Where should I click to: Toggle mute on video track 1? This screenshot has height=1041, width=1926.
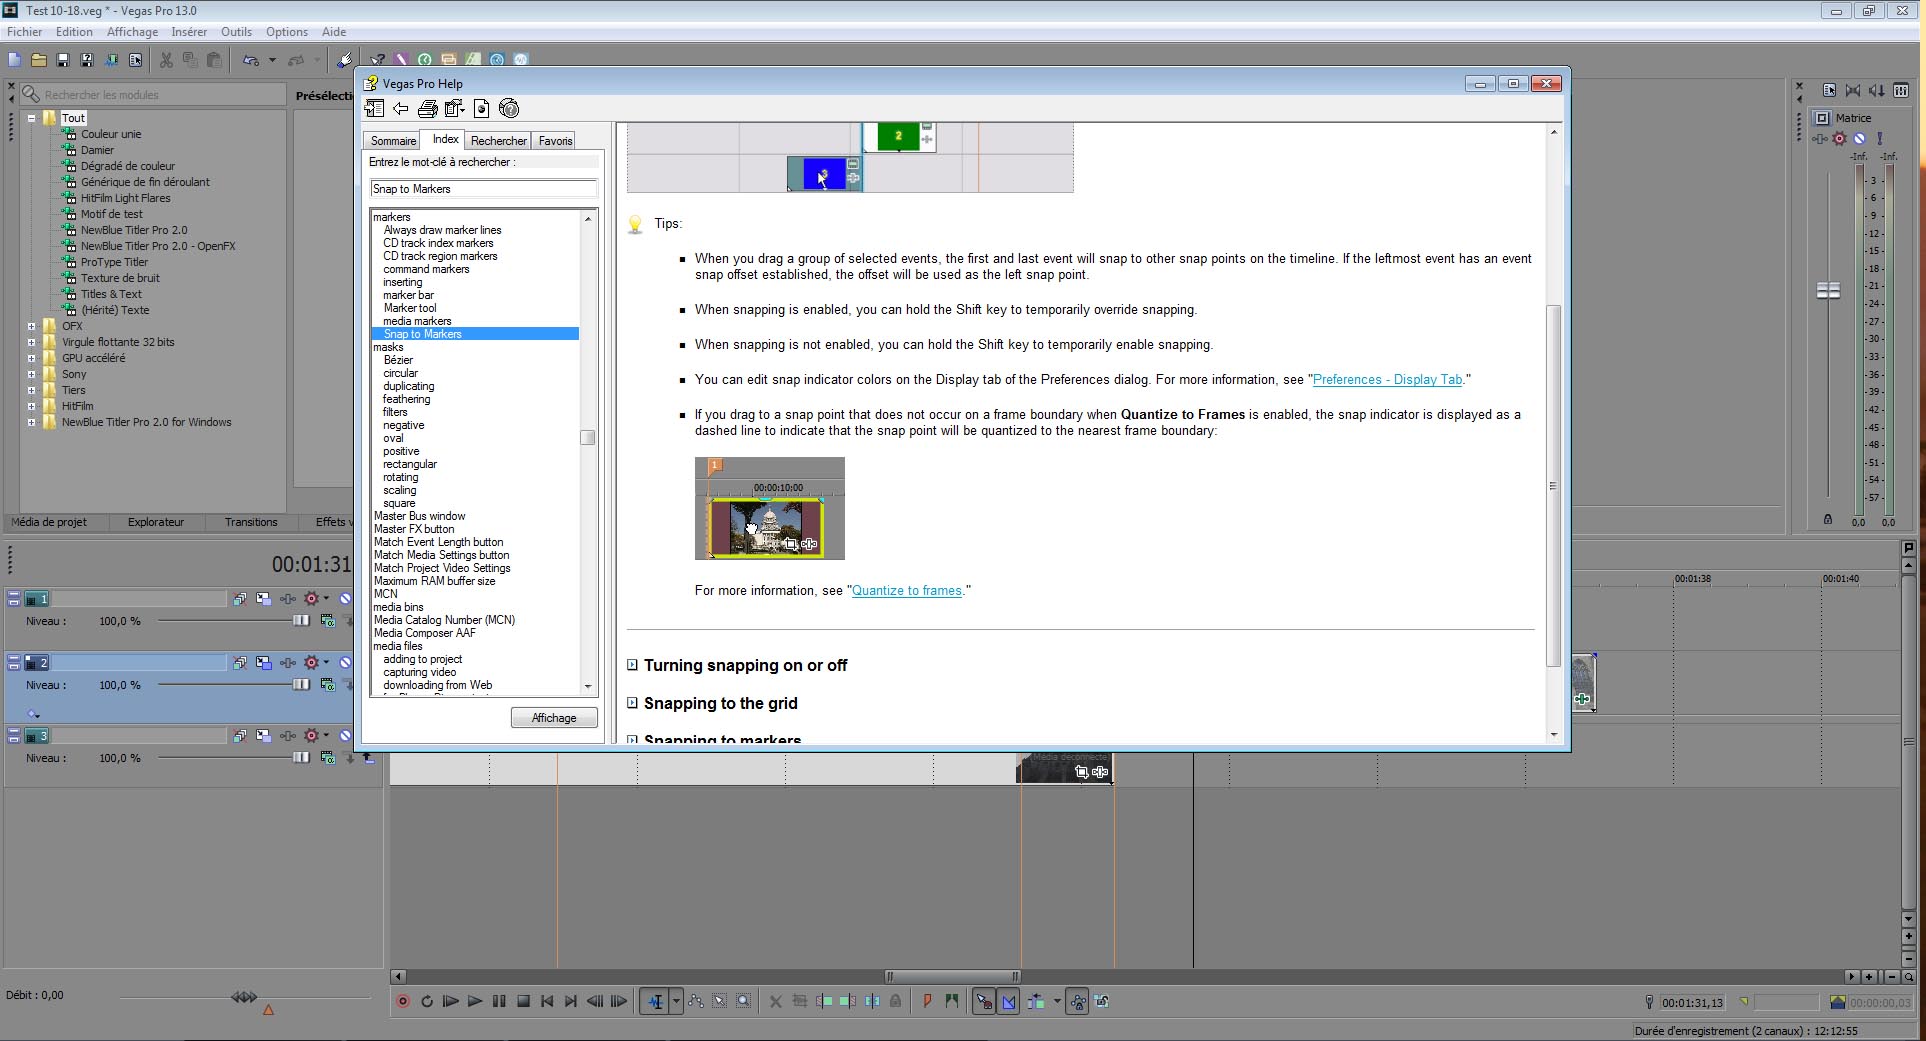[x=345, y=599]
